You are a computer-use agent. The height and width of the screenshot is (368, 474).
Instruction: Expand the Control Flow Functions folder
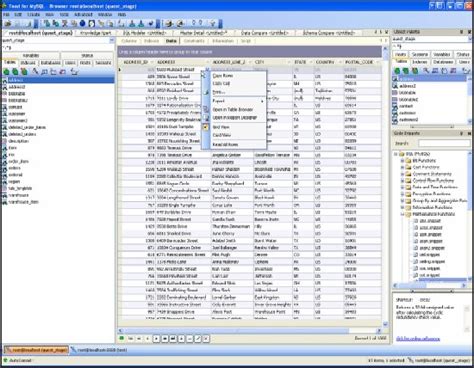(402, 181)
